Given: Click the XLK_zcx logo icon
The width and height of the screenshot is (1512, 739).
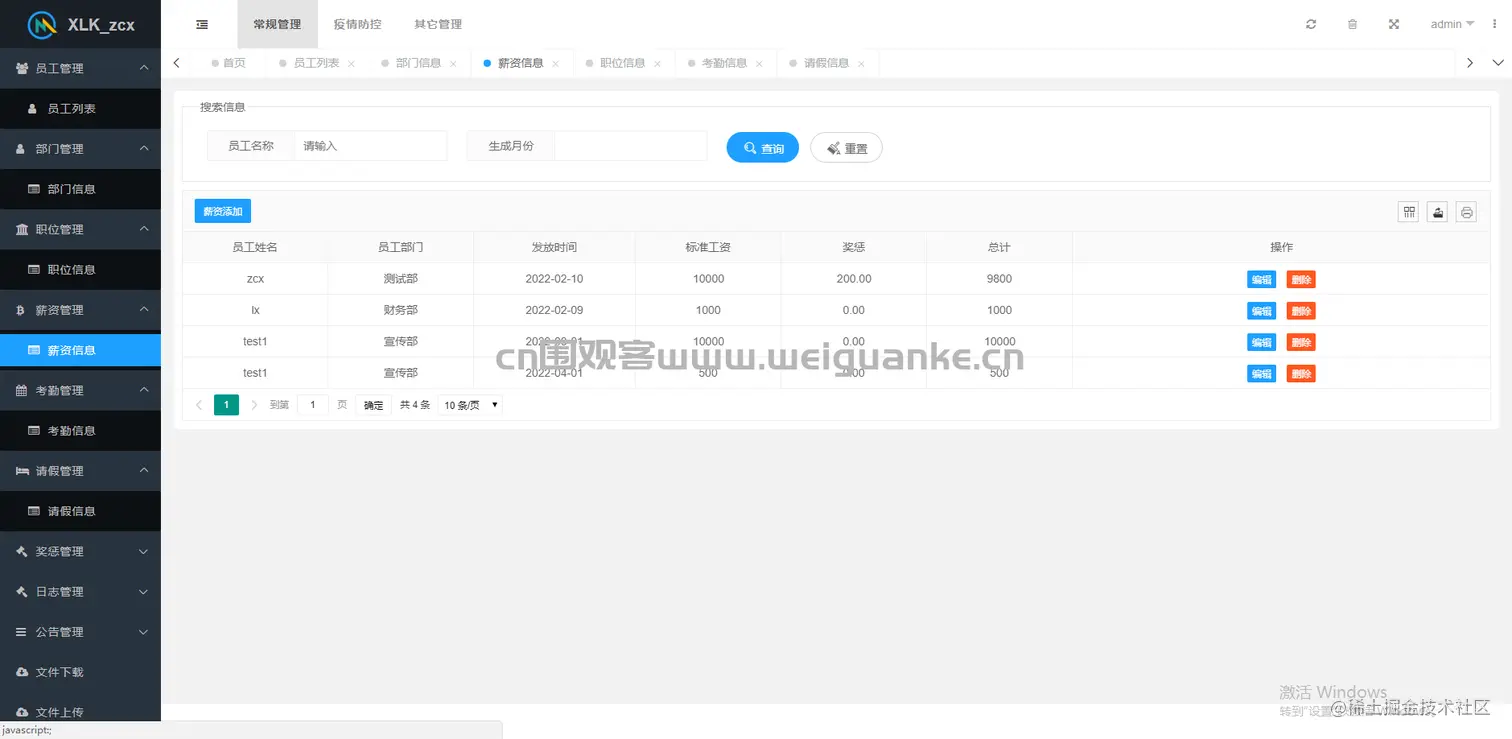Looking at the screenshot, I should [41, 24].
